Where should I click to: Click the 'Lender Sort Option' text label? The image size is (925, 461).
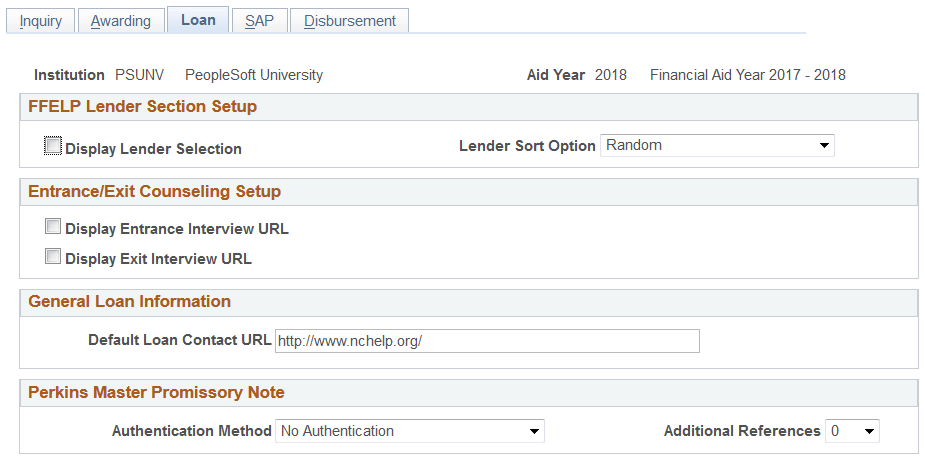tap(527, 146)
